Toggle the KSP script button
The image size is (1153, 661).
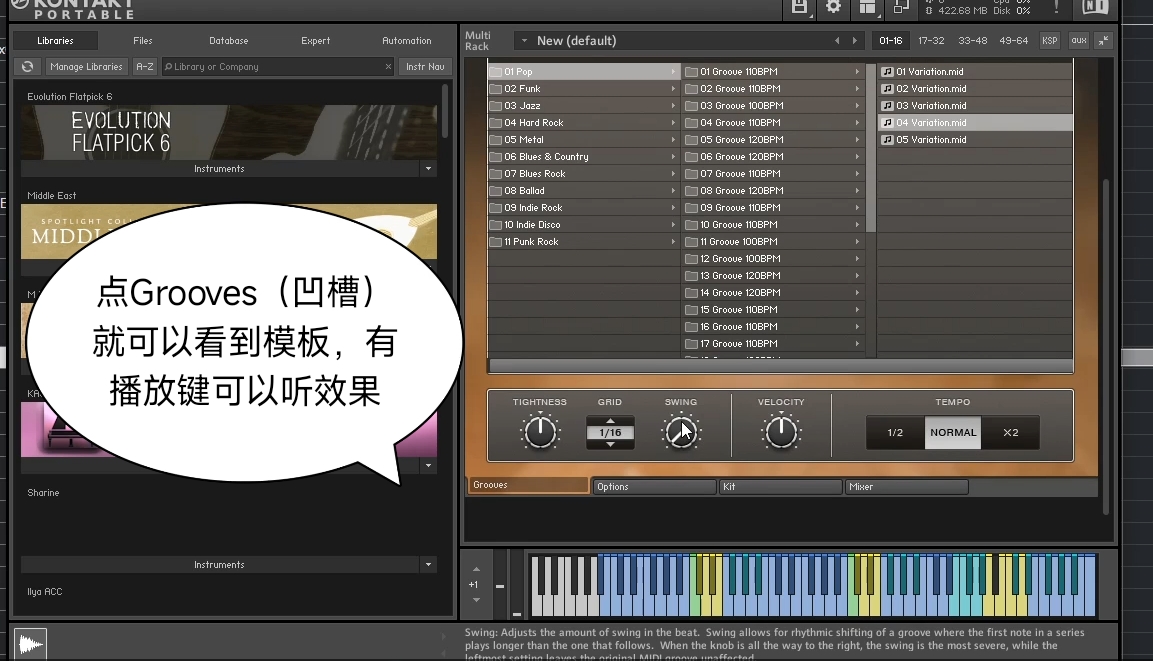pyautogui.click(x=1049, y=40)
